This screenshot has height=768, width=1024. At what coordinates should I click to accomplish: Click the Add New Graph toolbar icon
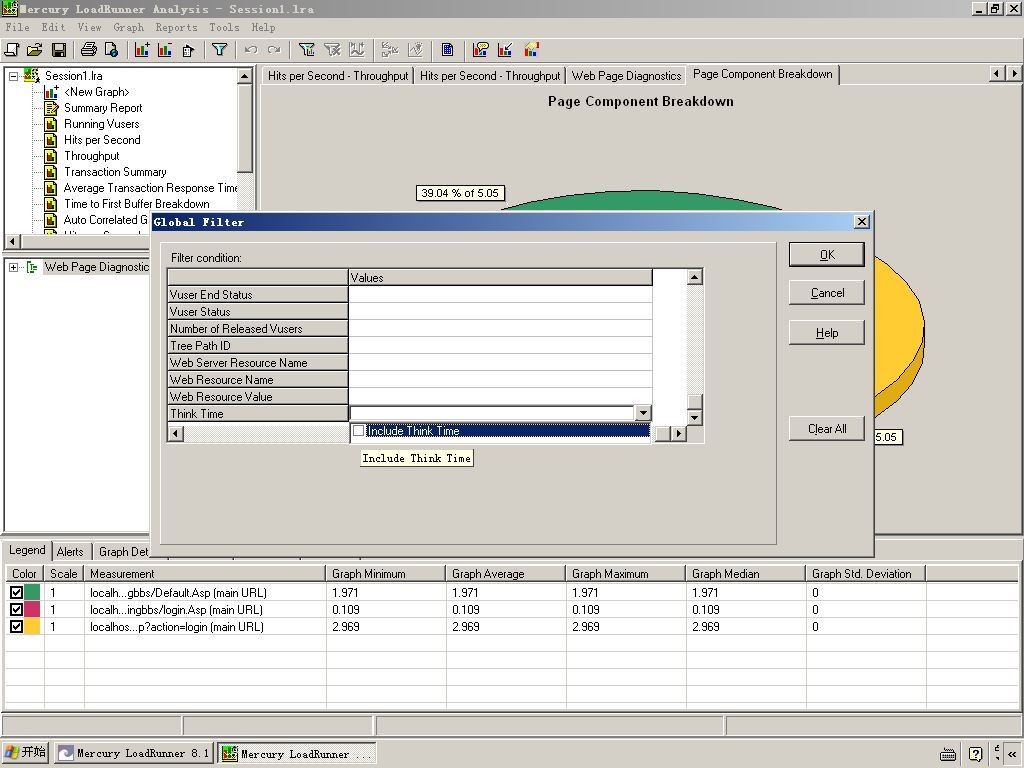pos(142,50)
